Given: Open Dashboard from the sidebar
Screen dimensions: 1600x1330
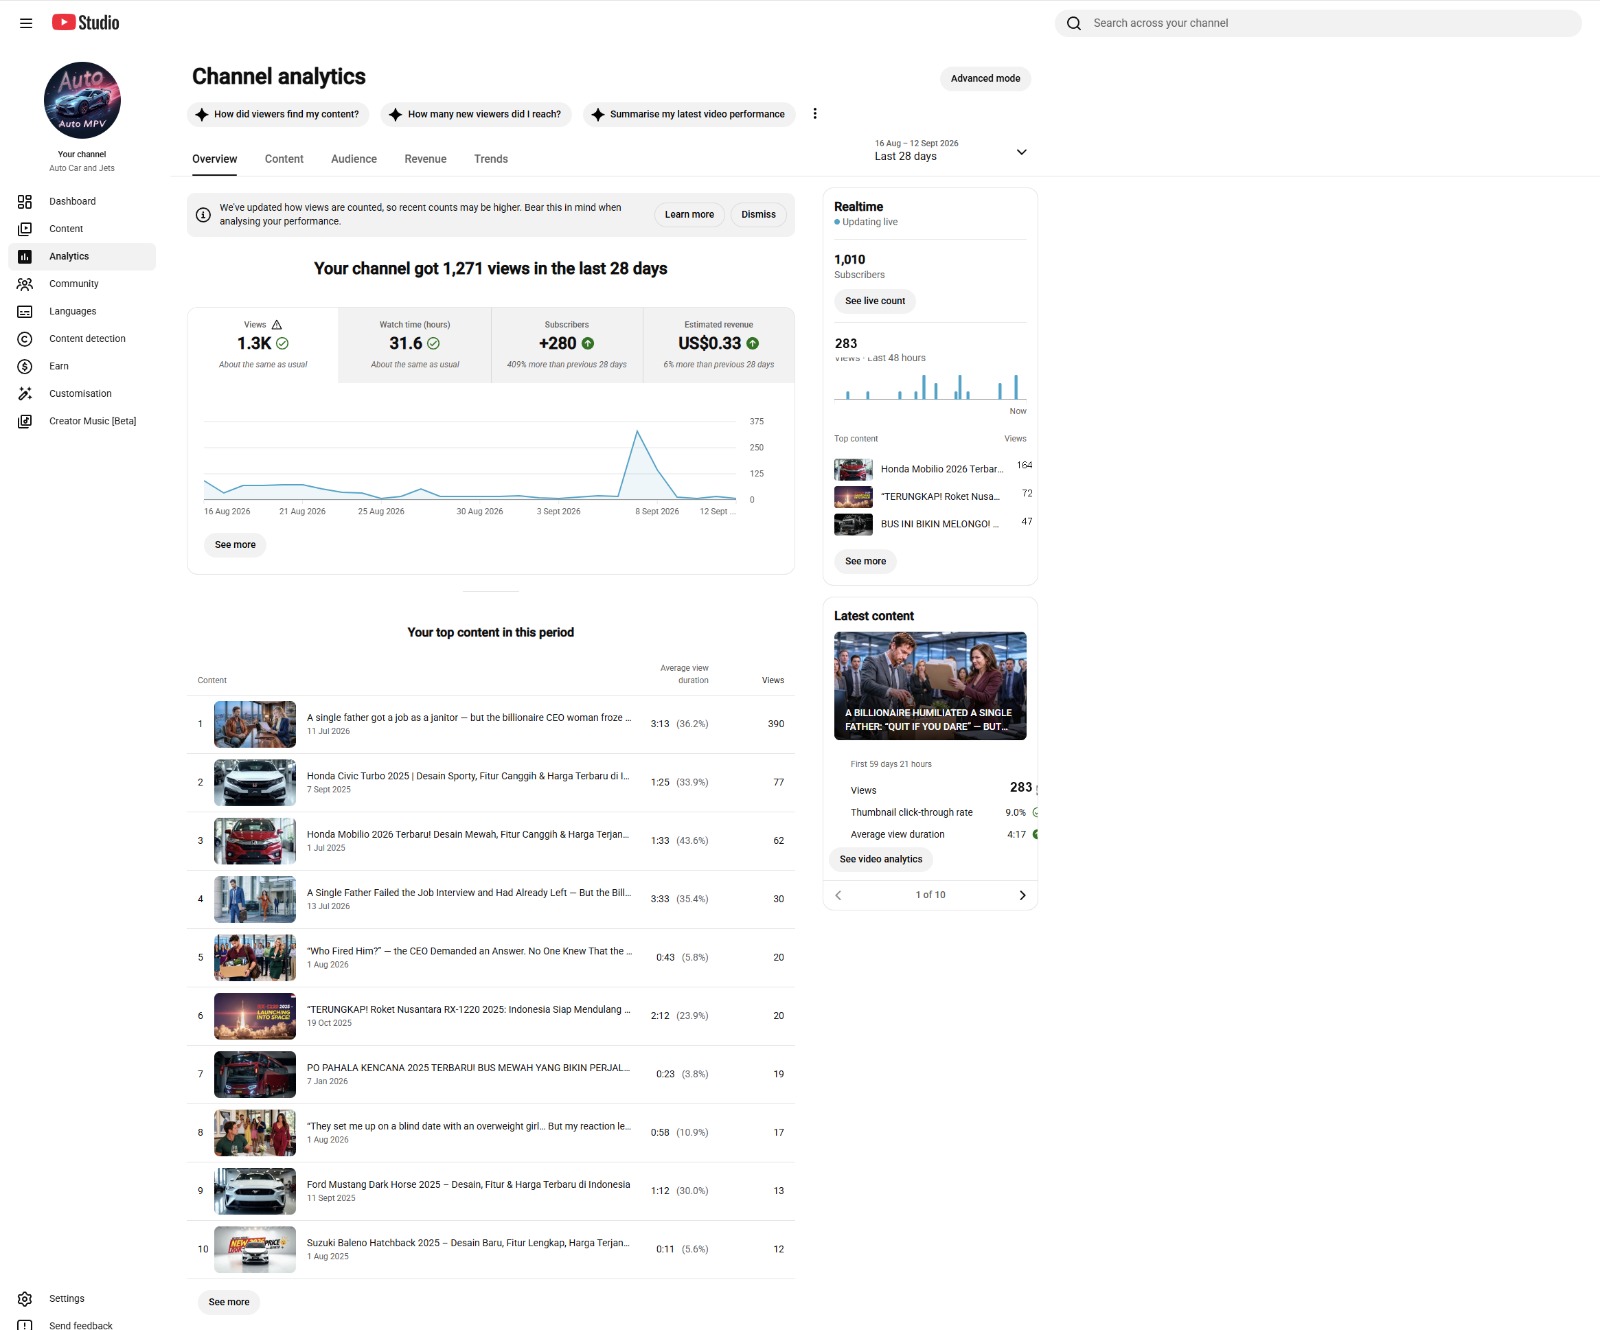Looking at the screenshot, I should 82,201.
